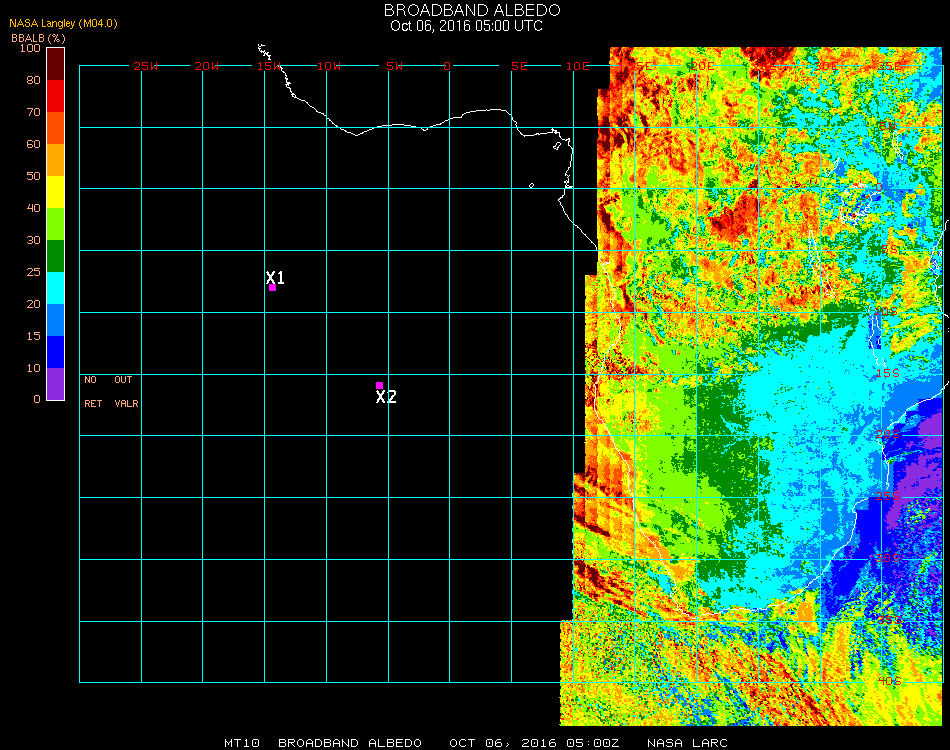Viewport: 950px width, 750px height.
Task: Click the magenta X2 marker square
Action: 379,385
